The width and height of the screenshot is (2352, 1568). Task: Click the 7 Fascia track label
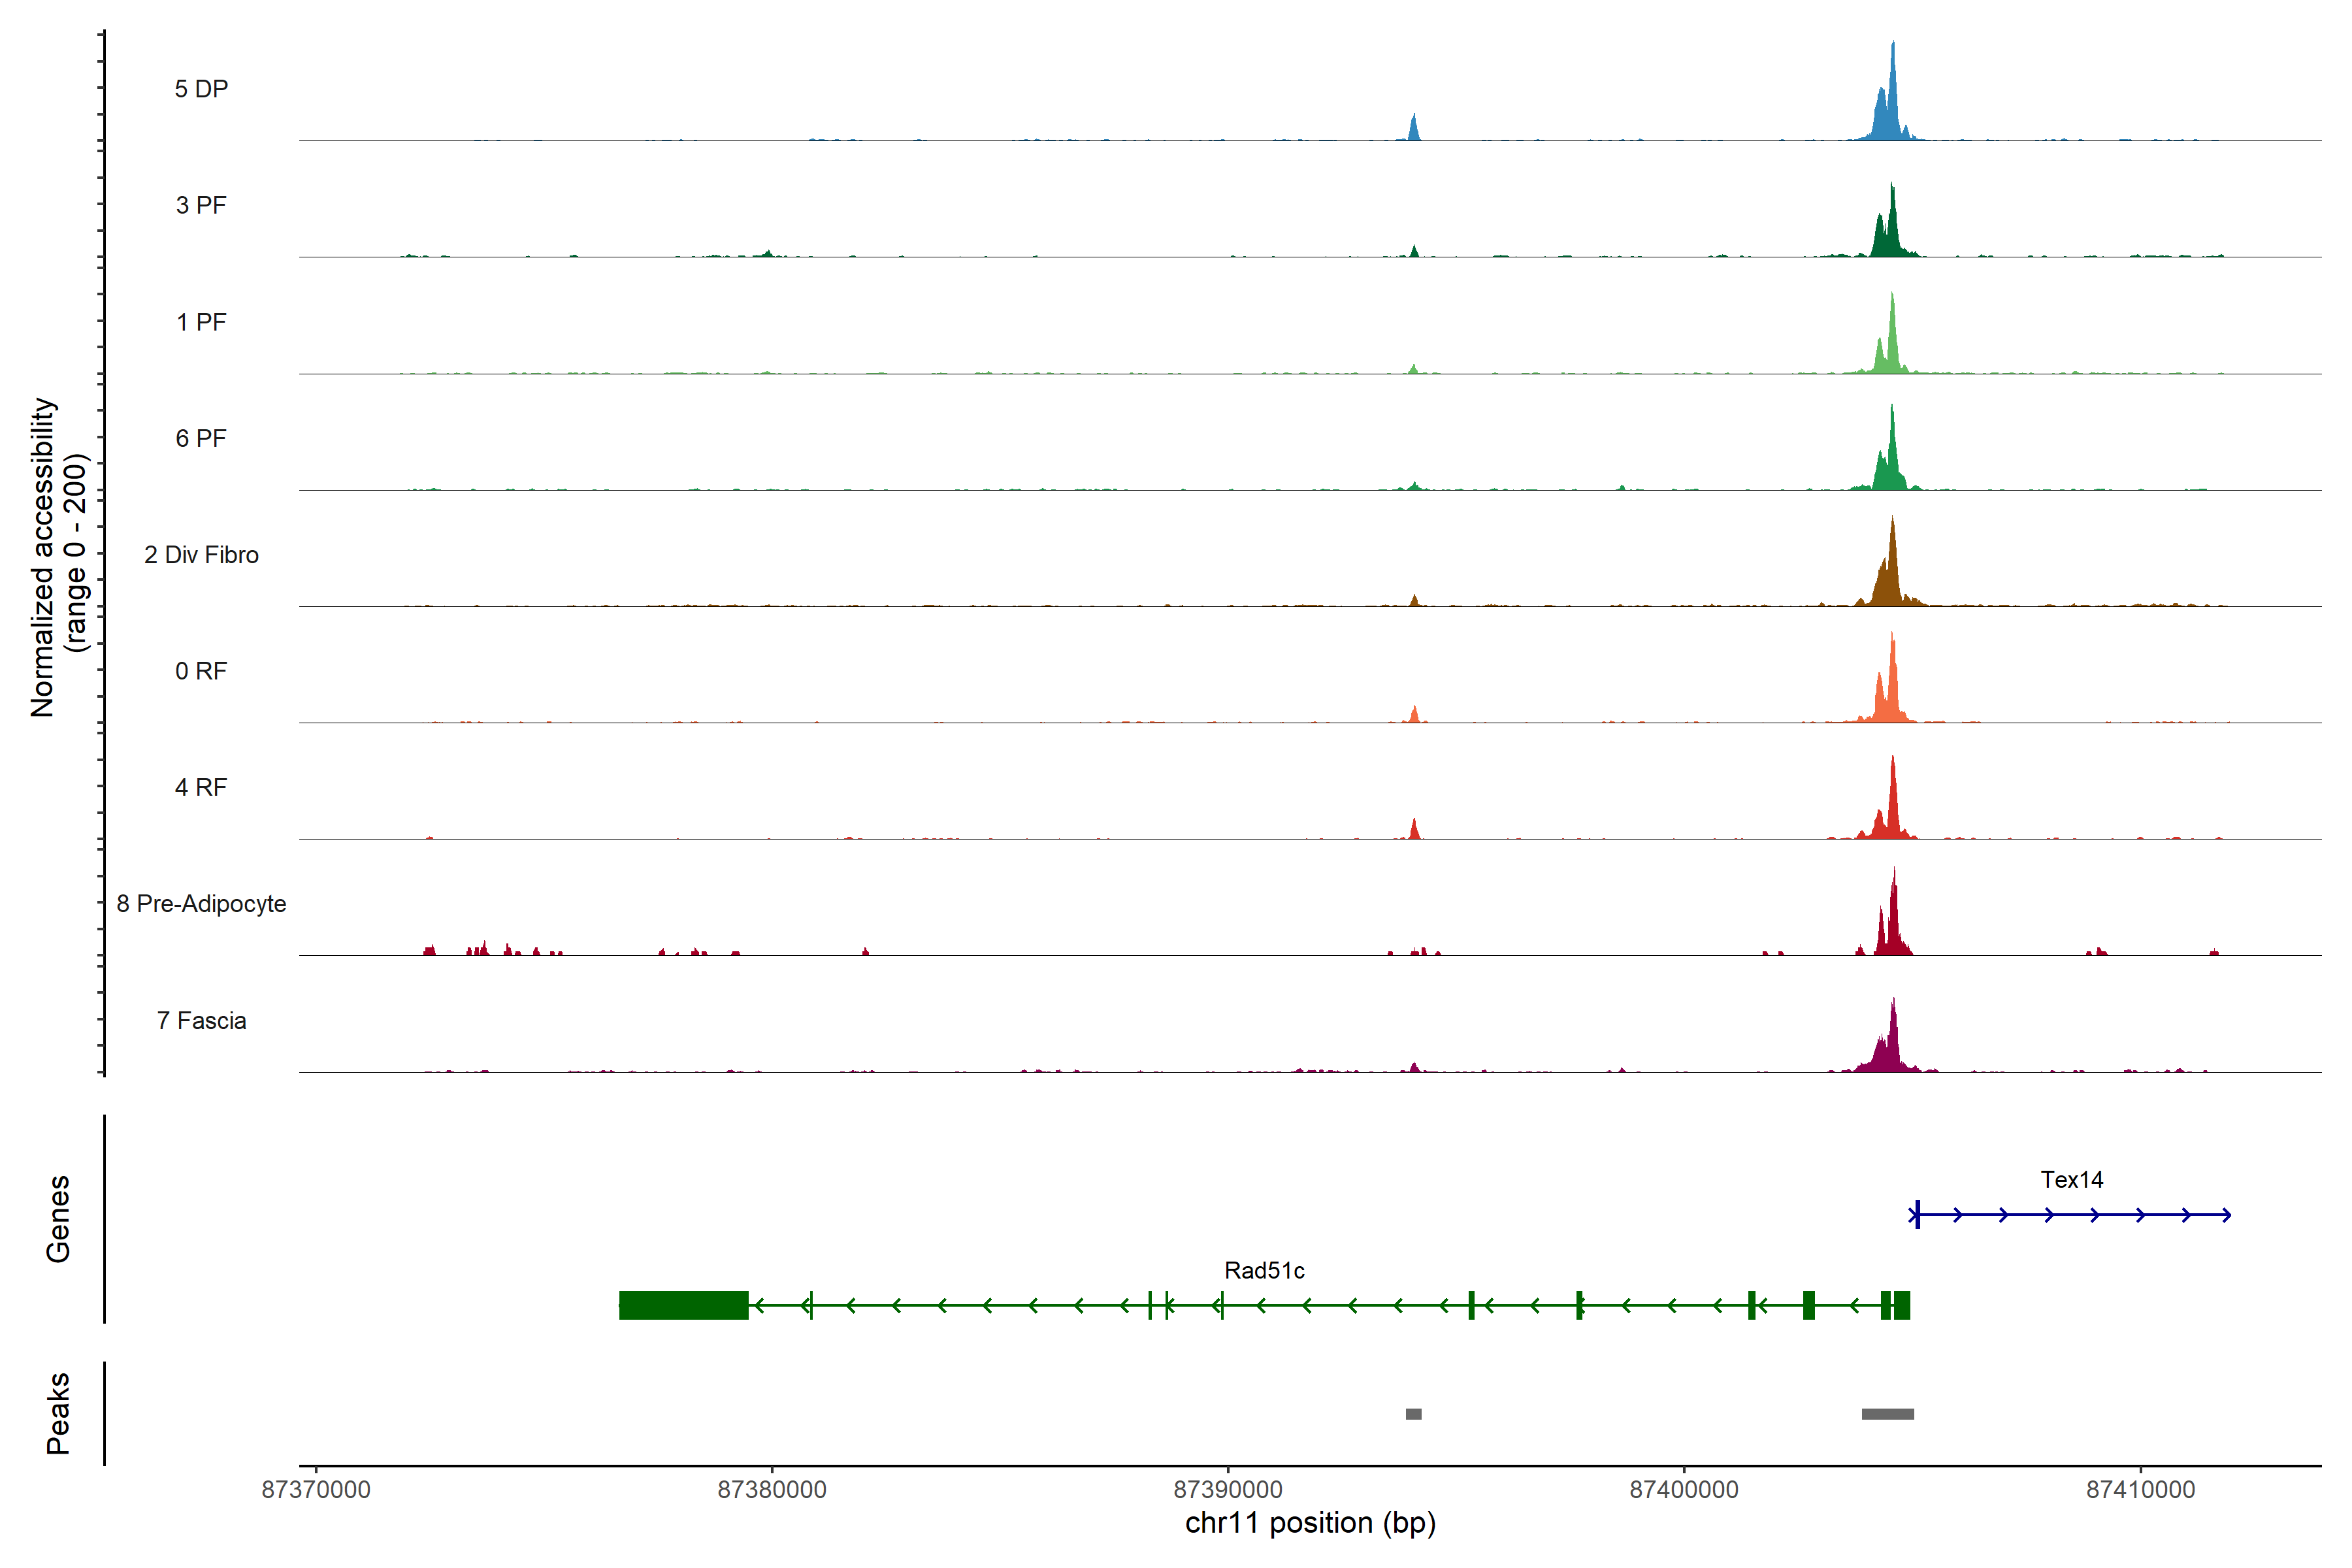201,1021
